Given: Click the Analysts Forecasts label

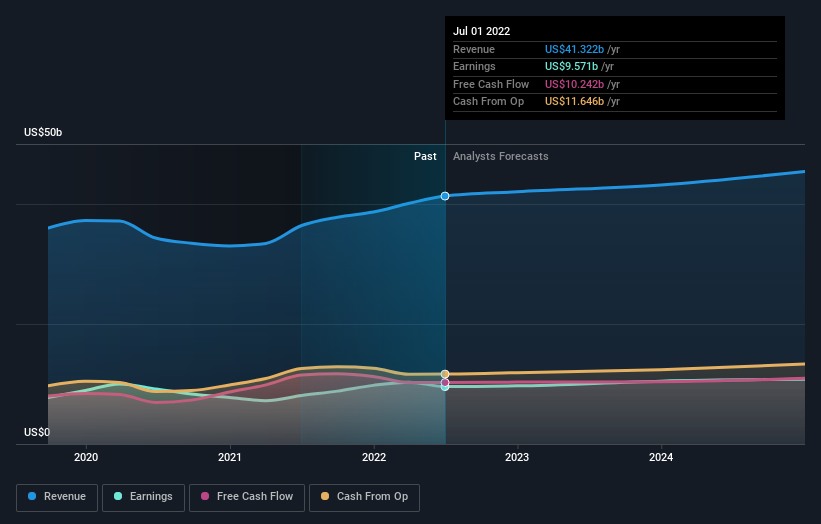Looking at the screenshot, I should [x=501, y=156].
